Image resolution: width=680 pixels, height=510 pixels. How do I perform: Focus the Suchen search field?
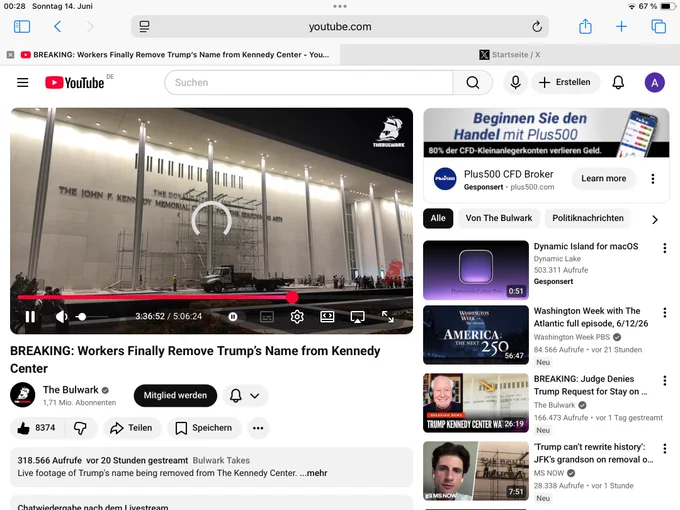click(309, 82)
